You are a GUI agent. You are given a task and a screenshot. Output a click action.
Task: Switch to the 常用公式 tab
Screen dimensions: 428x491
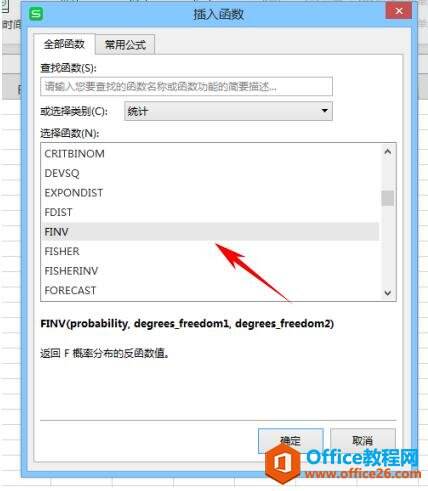[125, 45]
